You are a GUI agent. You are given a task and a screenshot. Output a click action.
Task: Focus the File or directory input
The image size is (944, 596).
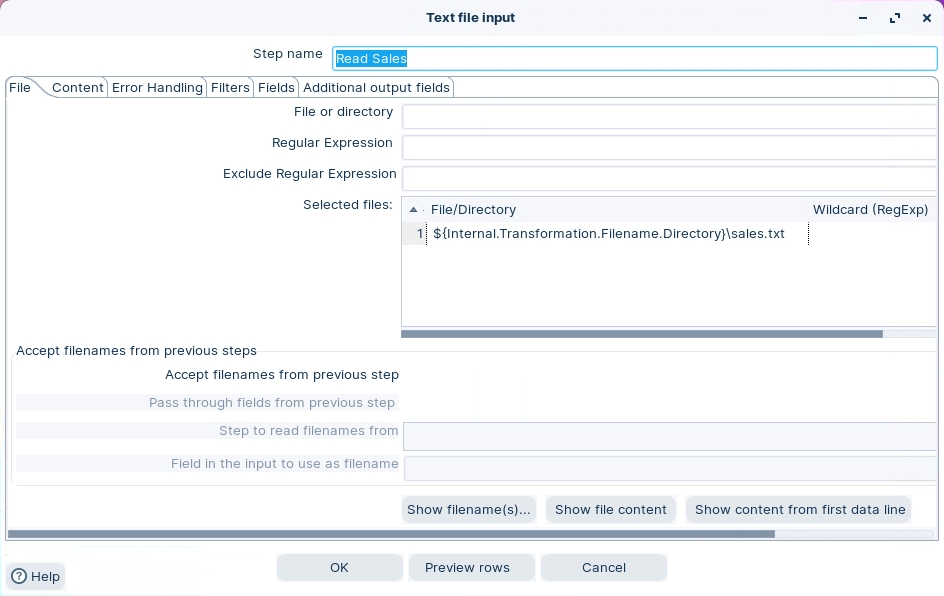pos(668,116)
